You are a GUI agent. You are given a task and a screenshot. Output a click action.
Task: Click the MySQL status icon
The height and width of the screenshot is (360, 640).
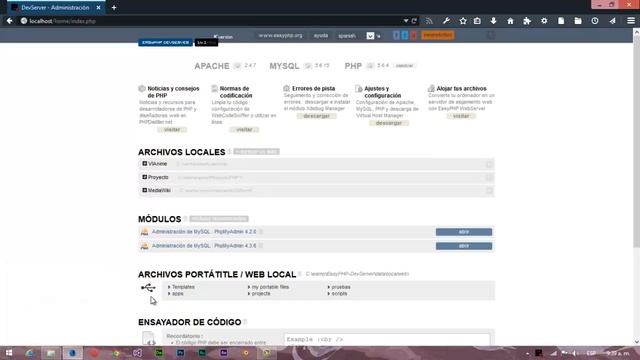(308, 66)
